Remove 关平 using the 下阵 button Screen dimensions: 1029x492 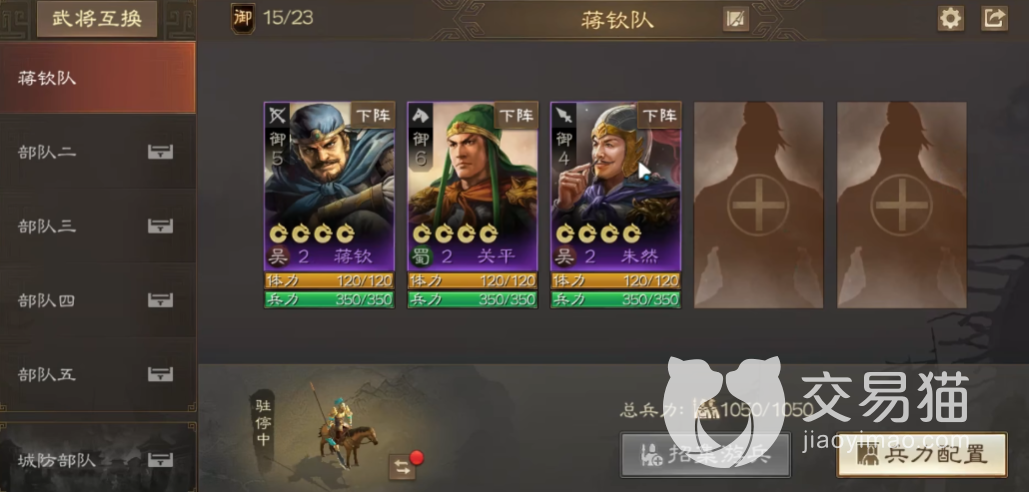click(x=516, y=115)
